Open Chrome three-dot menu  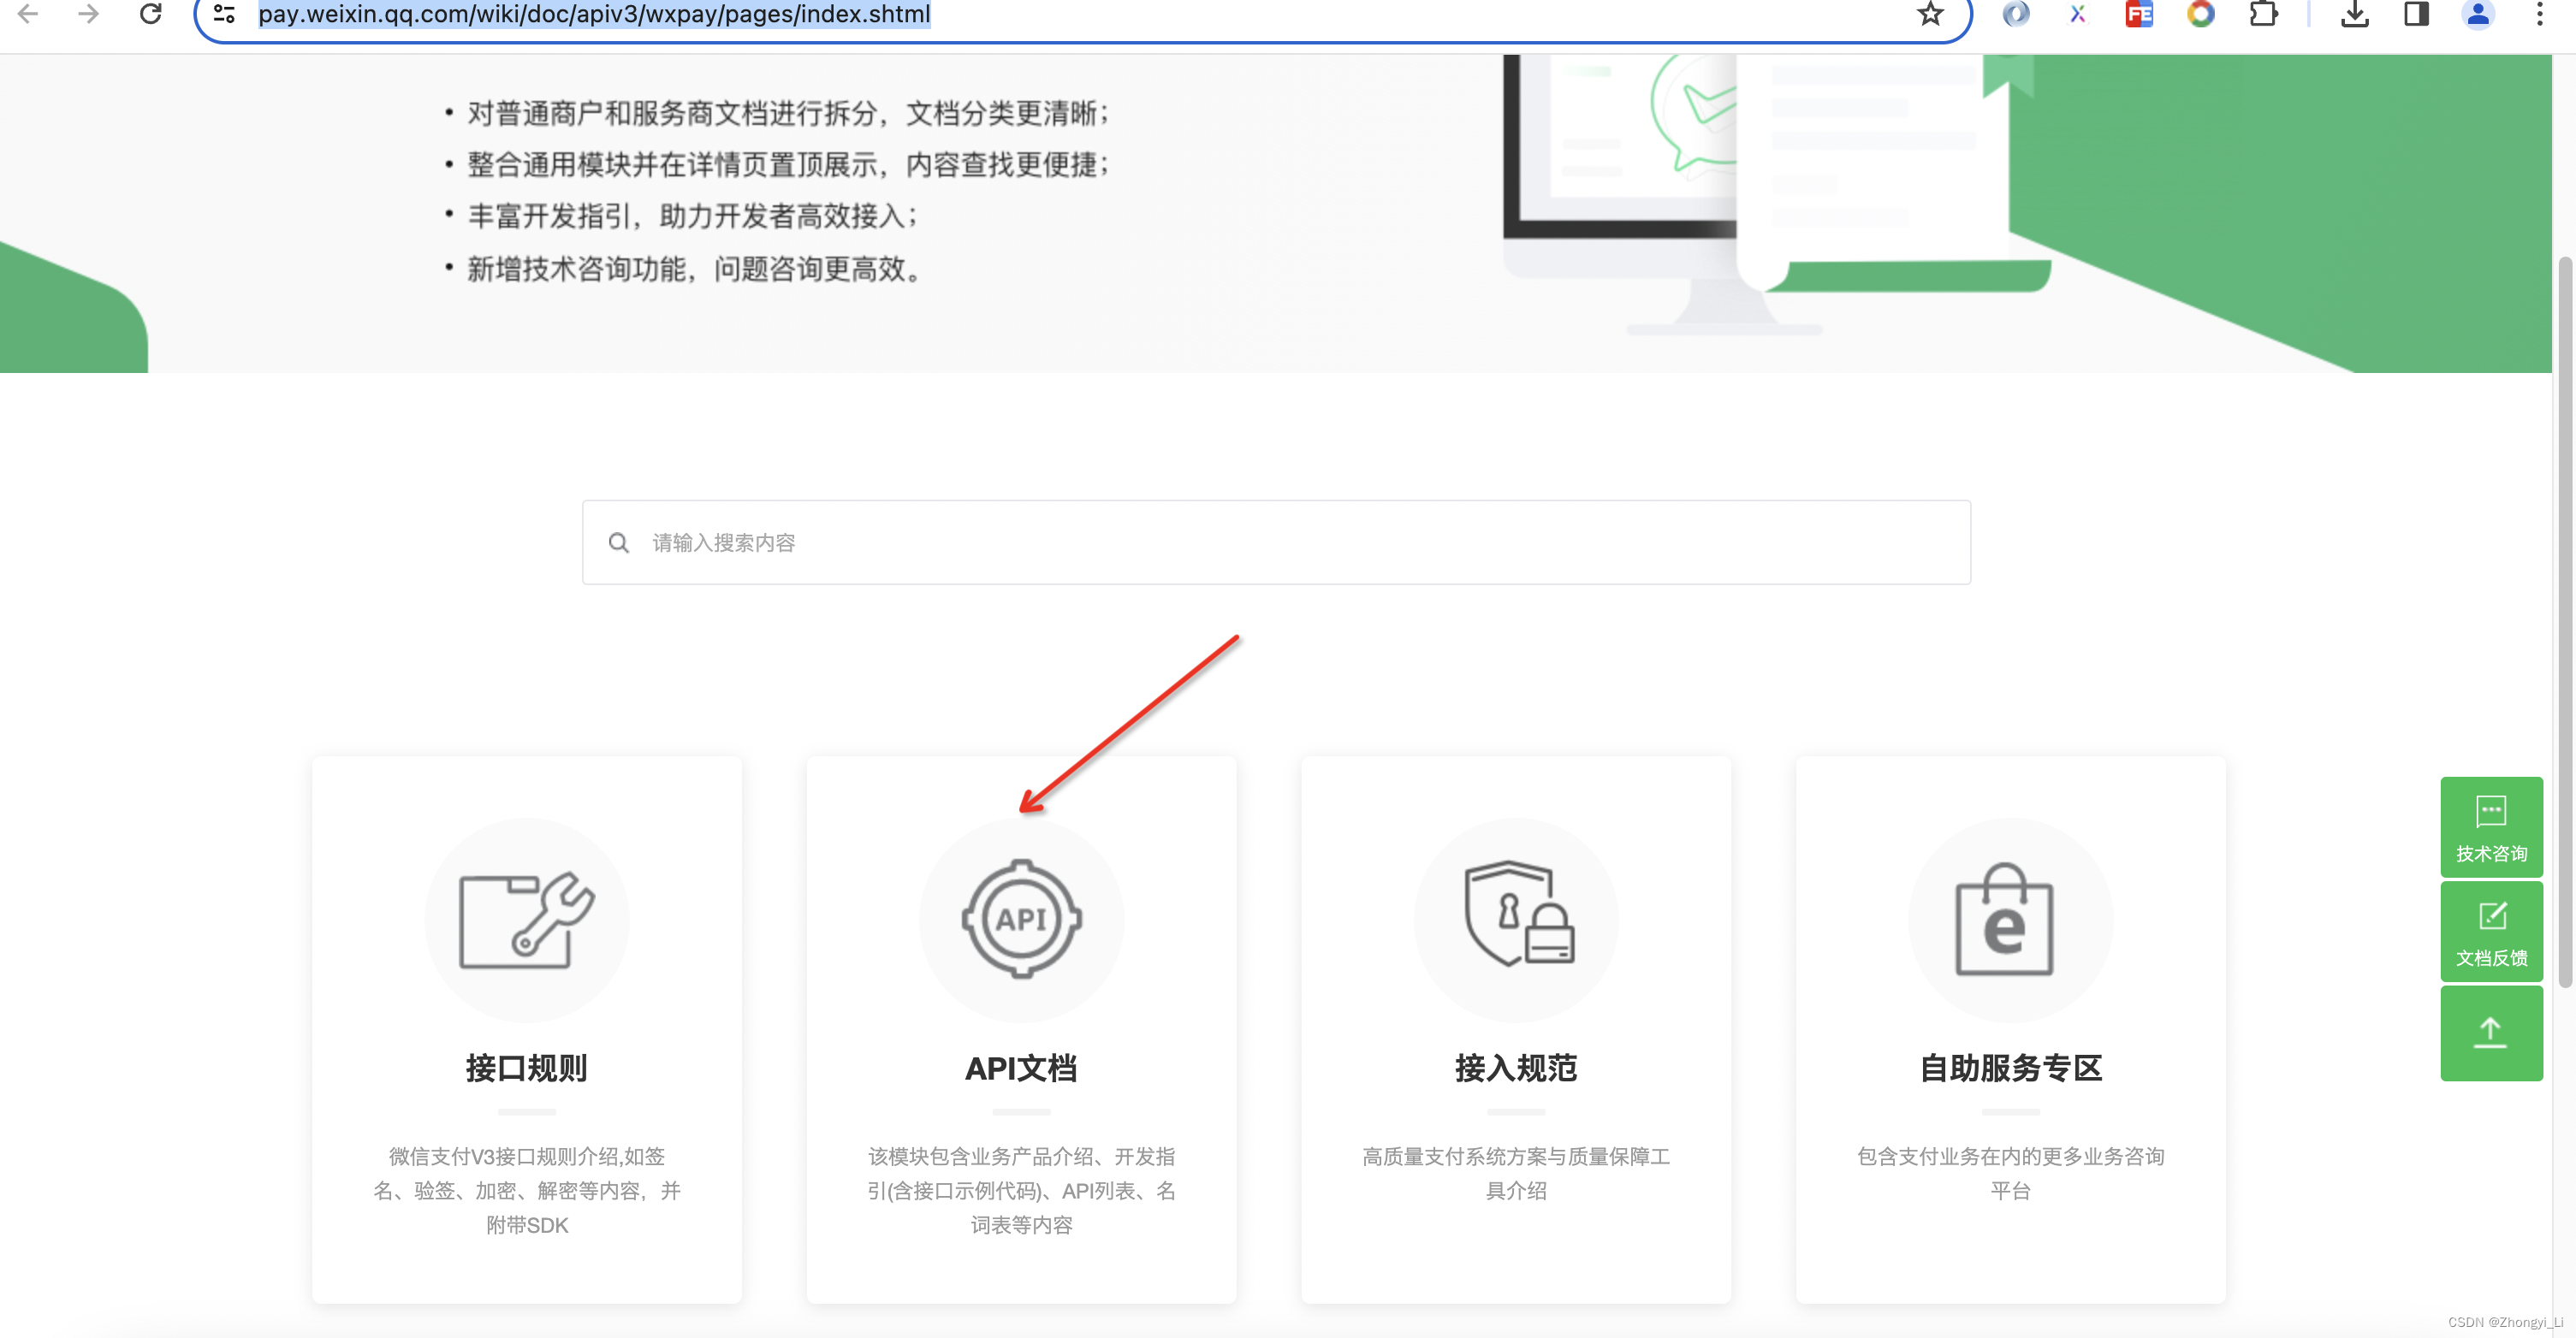(x=2539, y=14)
